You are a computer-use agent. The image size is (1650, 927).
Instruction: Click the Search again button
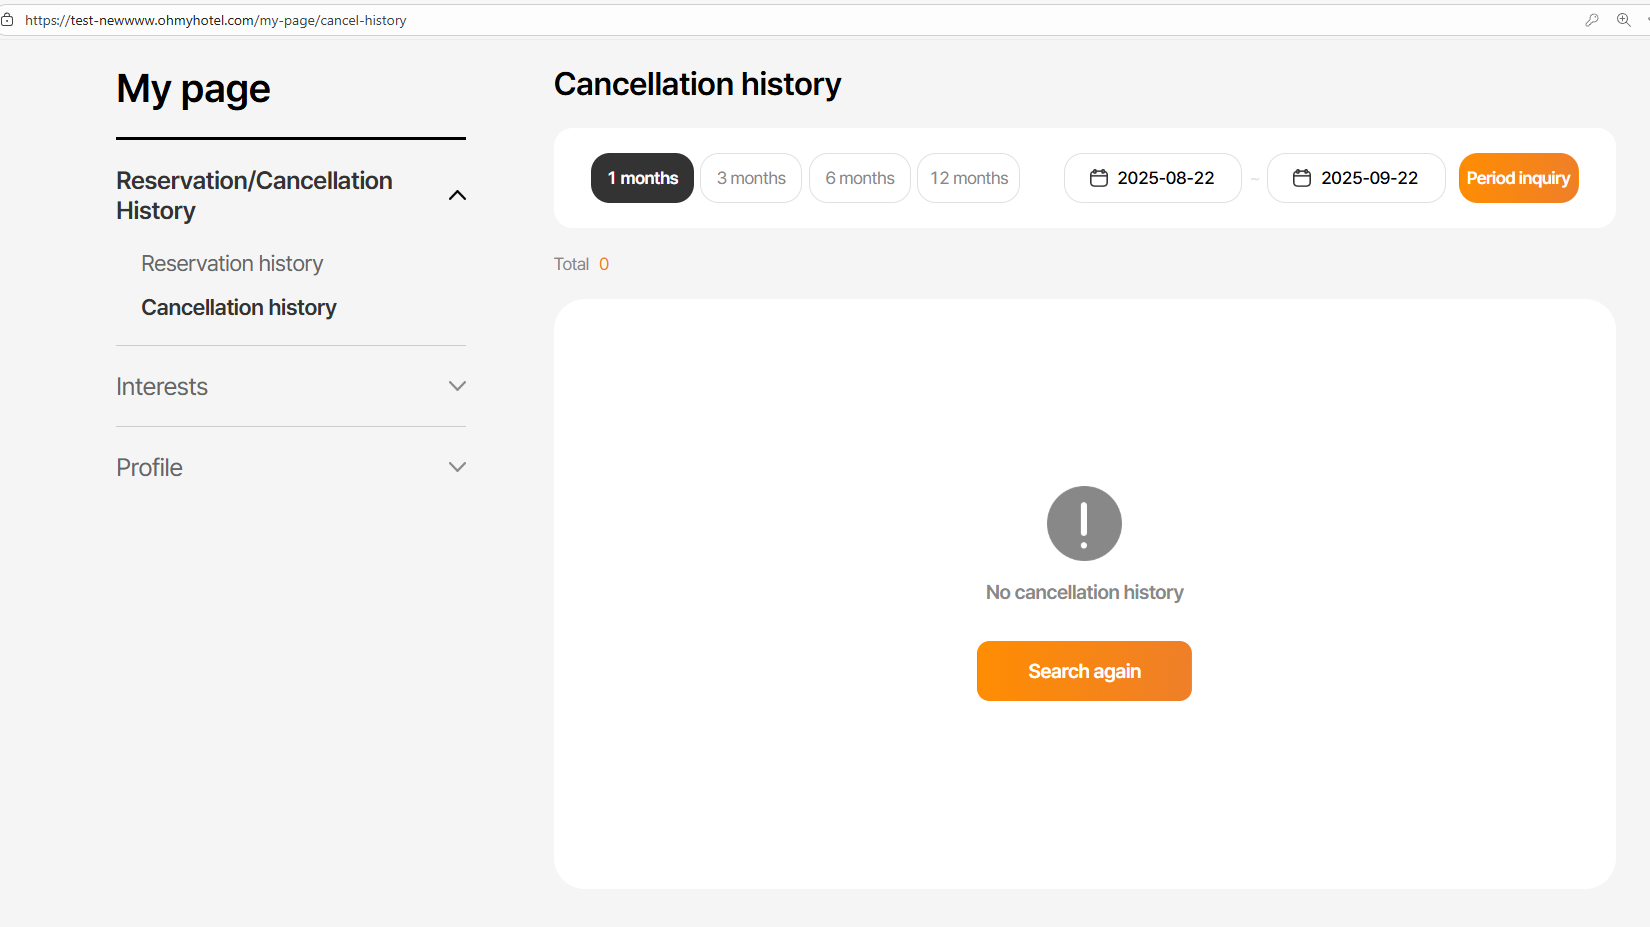pyautogui.click(x=1084, y=671)
